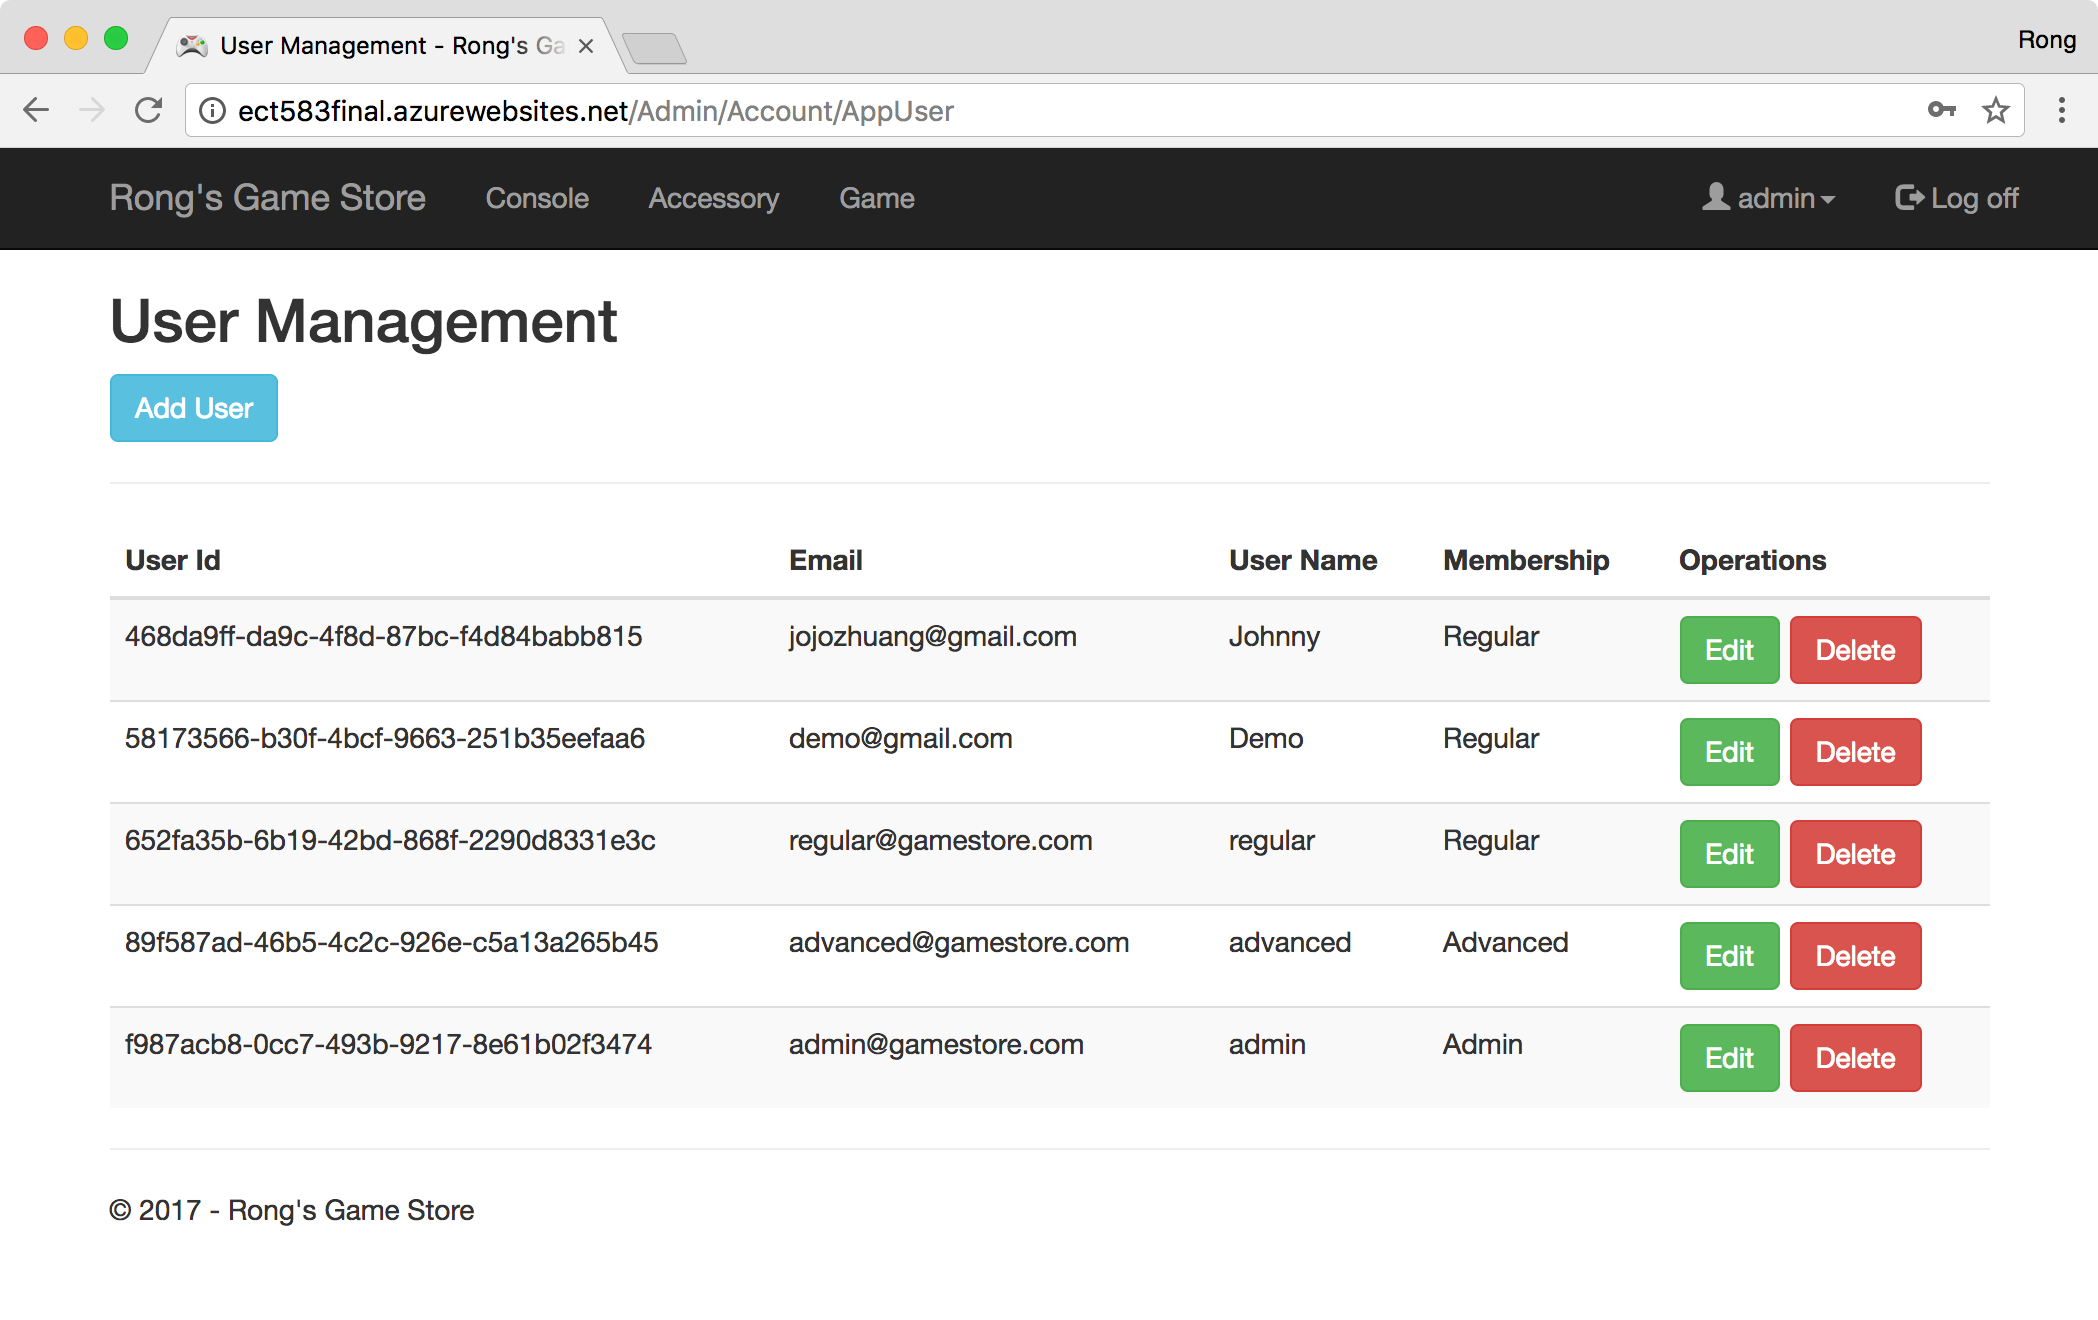Select the User Management browser tab
This screenshot has width=2098, height=1320.
385,46
